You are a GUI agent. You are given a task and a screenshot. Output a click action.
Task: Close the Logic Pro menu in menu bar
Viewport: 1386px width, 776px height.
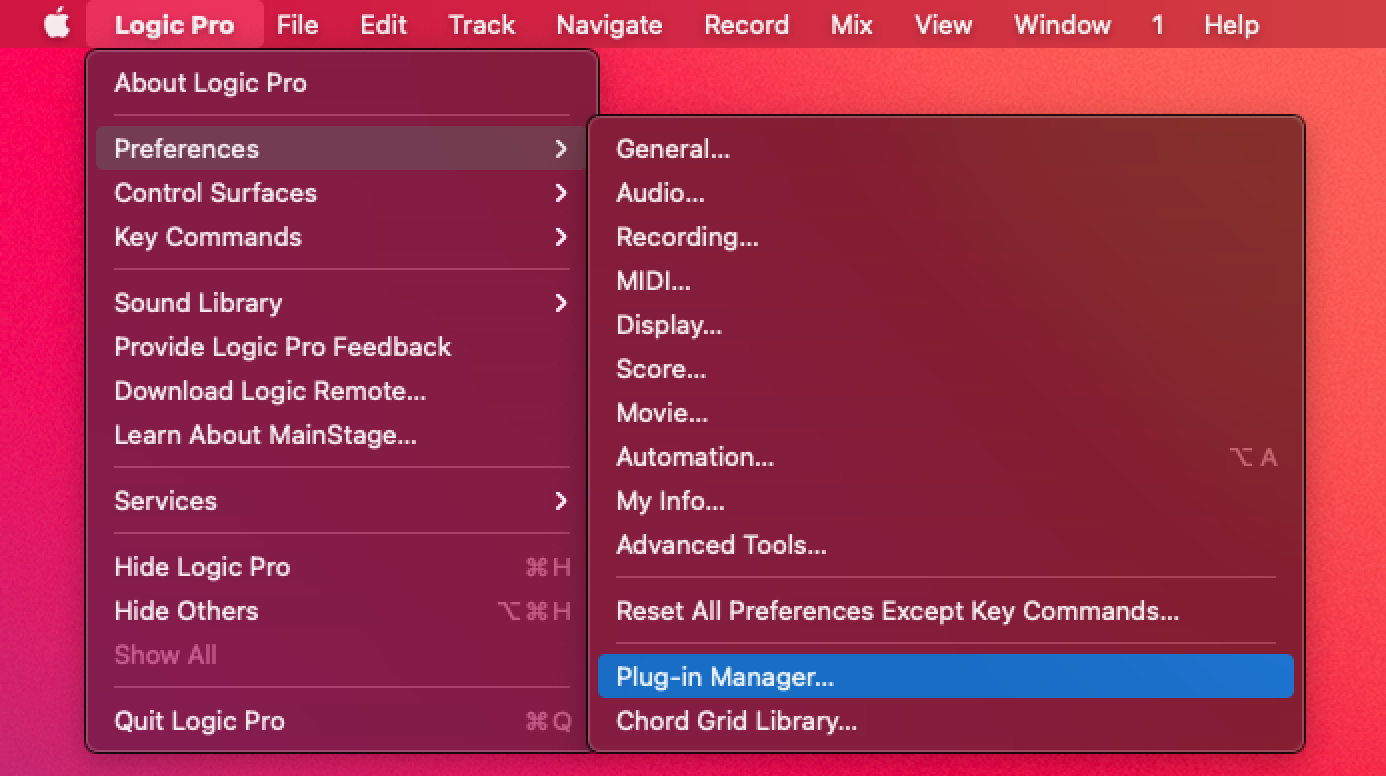(175, 24)
